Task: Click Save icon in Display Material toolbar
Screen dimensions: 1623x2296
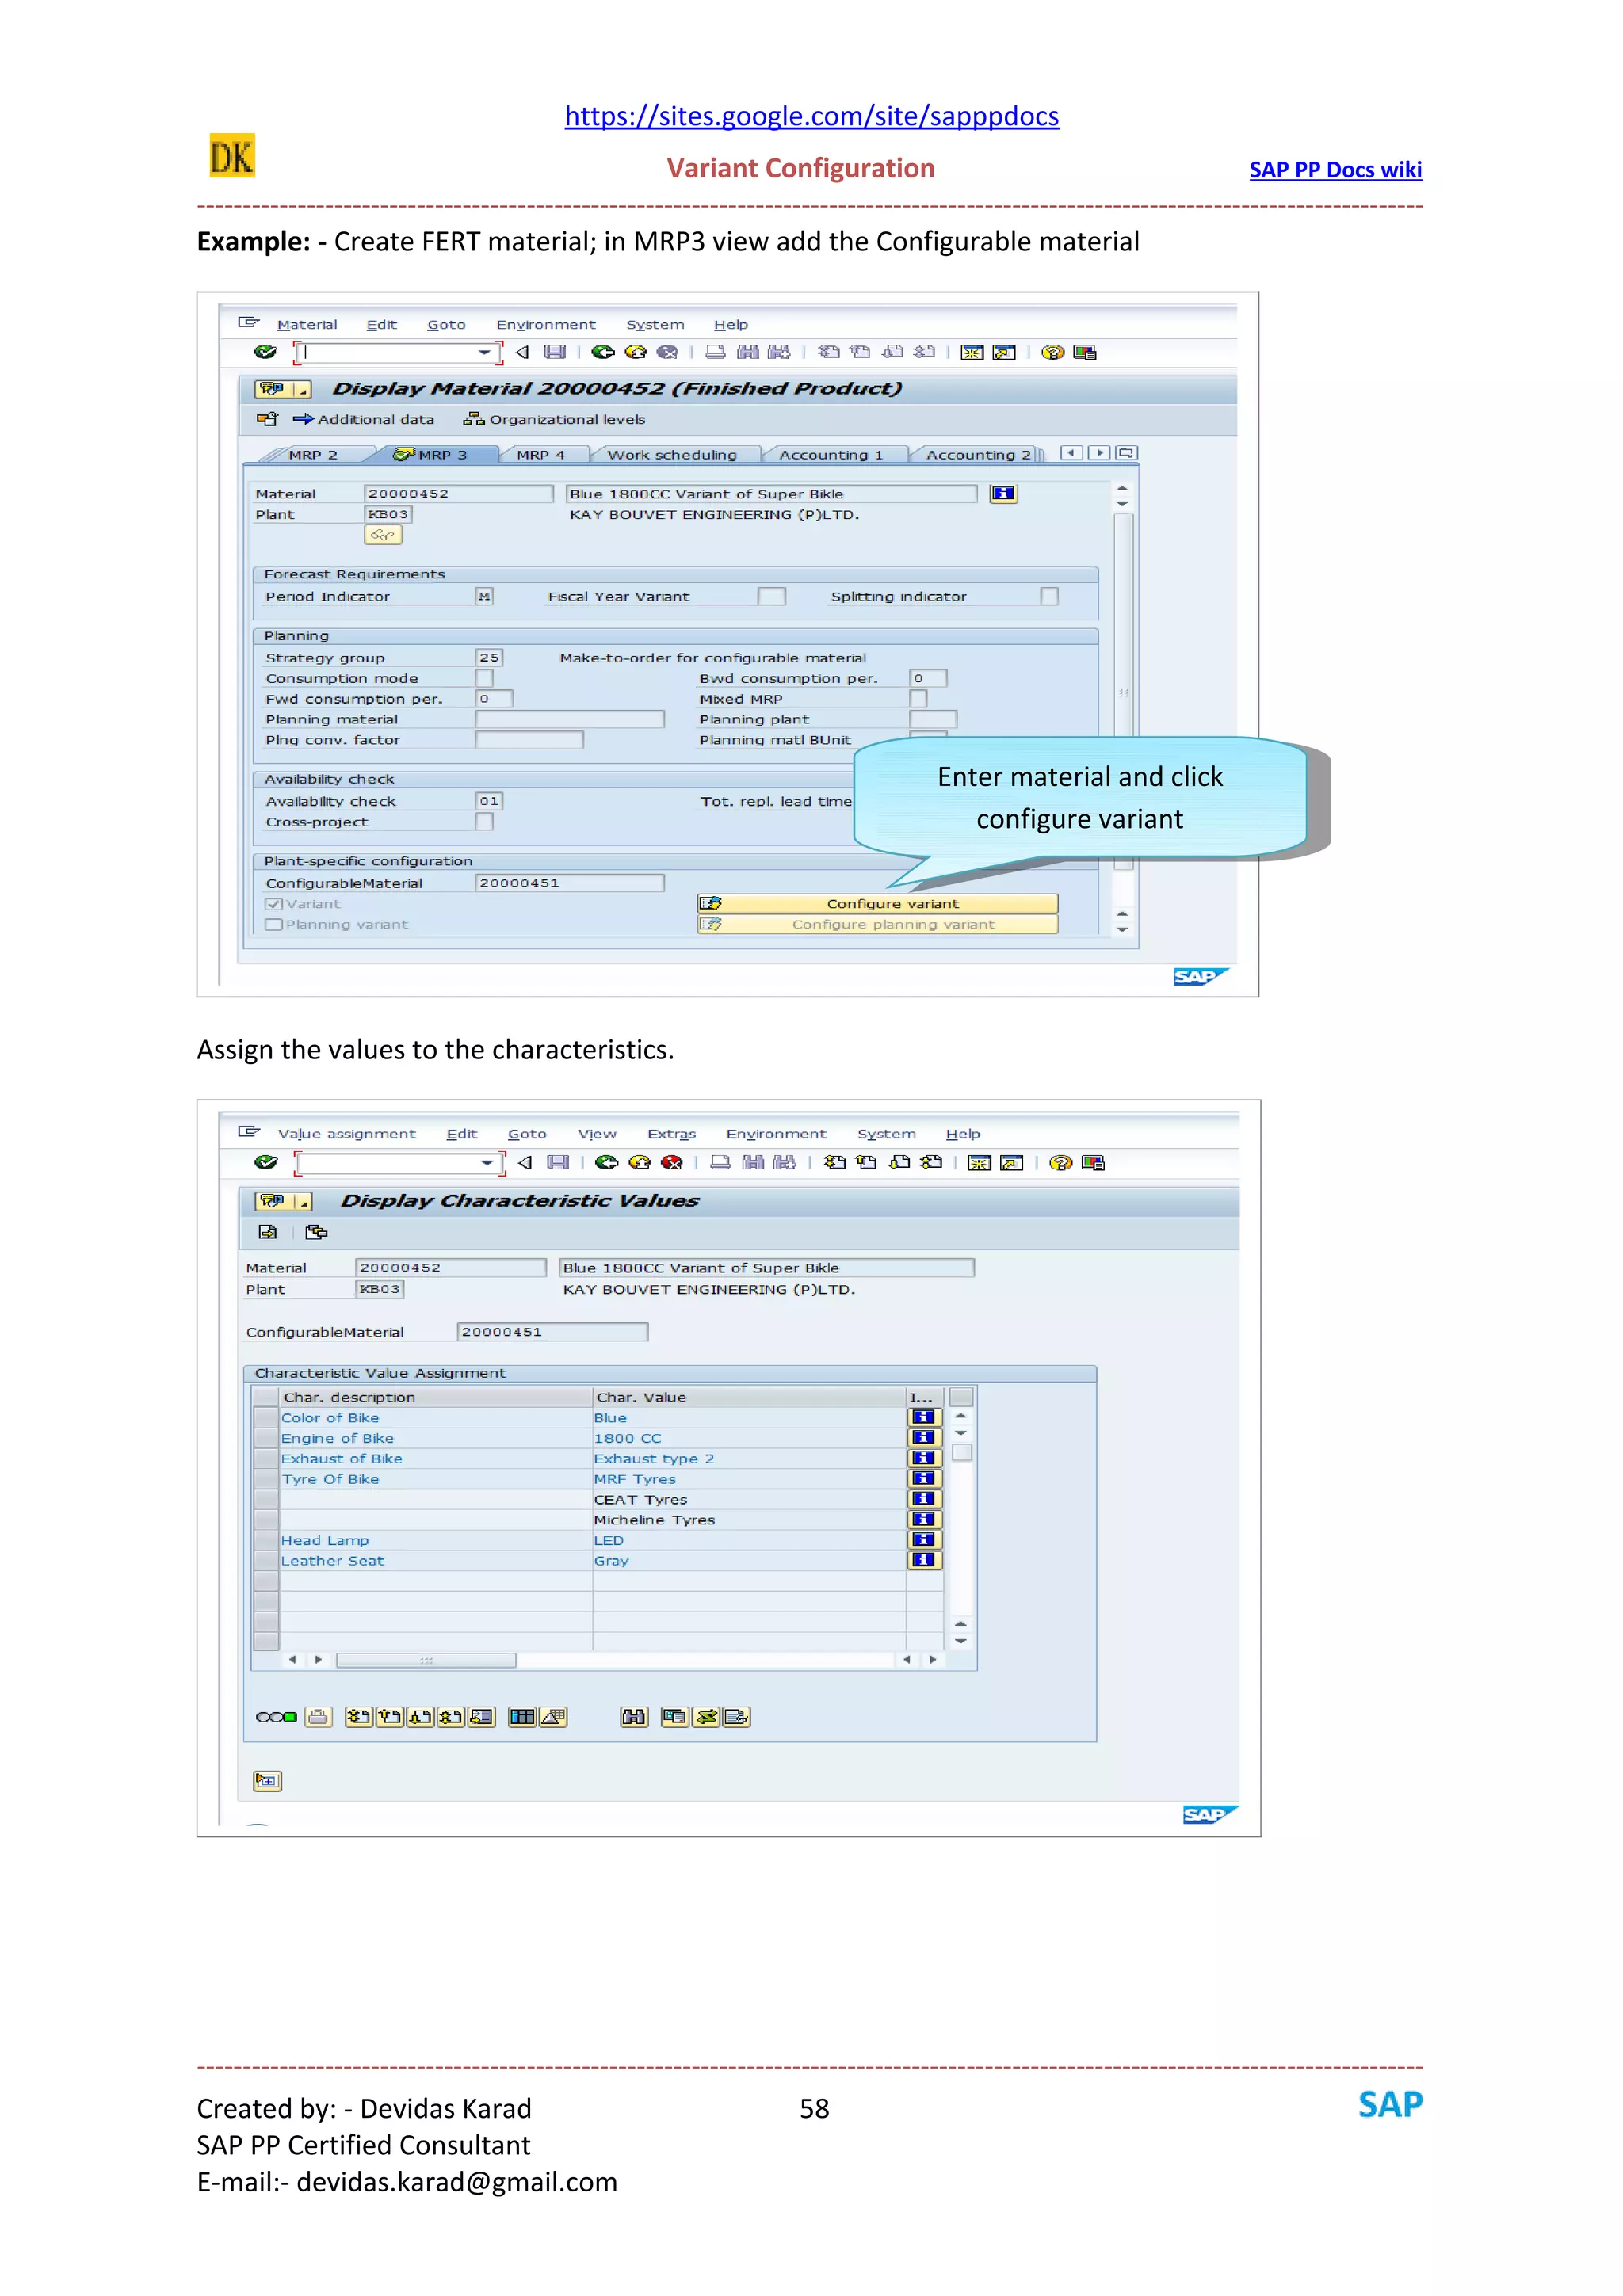Action: pyautogui.click(x=555, y=352)
